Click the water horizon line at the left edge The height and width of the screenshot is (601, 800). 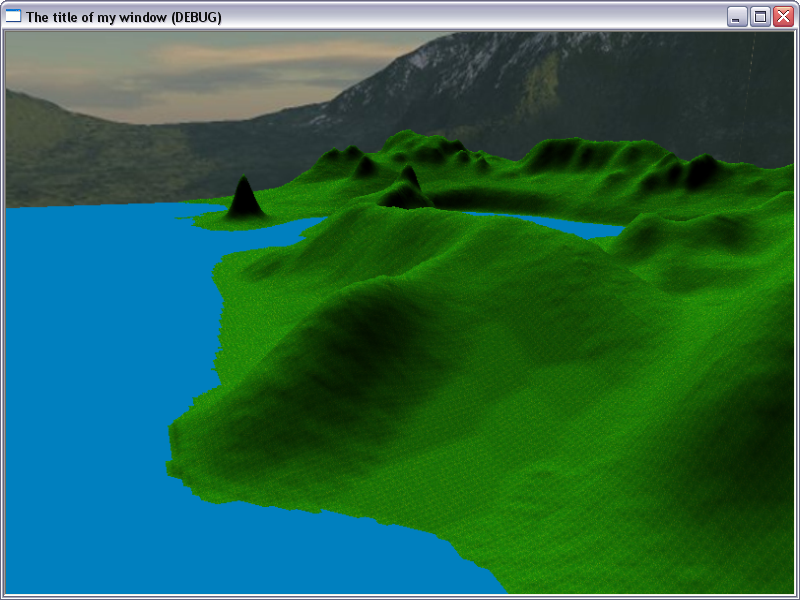[60, 207]
